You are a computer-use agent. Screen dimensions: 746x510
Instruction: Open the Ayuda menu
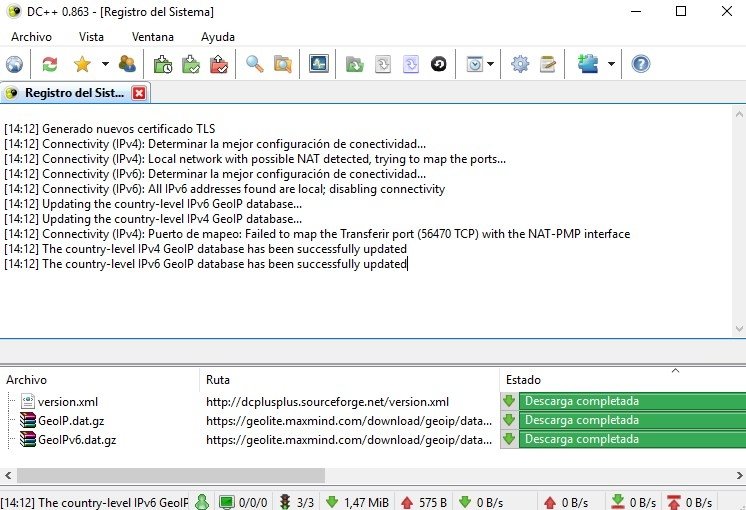pyautogui.click(x=217, y=37)
